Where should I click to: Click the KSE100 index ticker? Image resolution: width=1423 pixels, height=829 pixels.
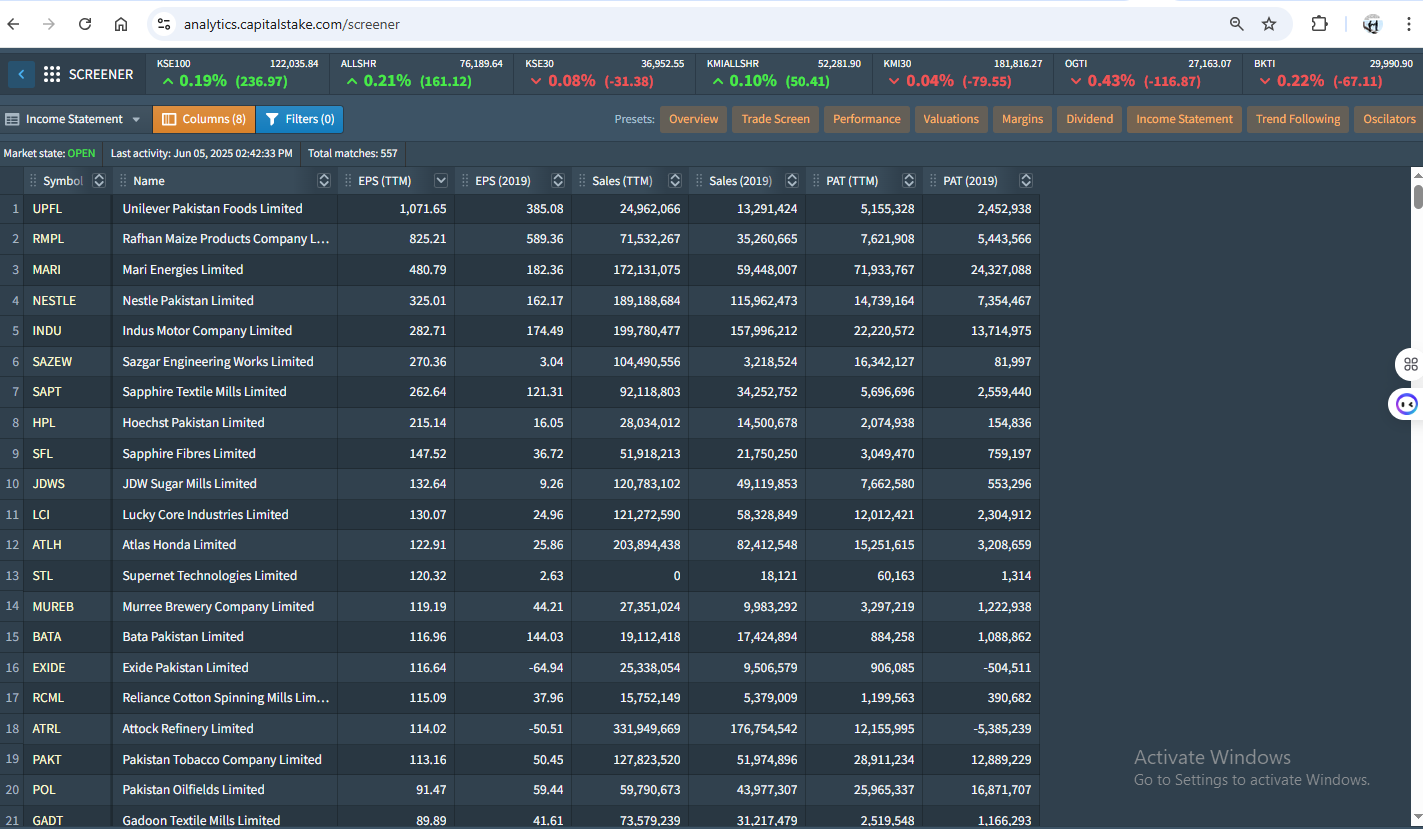(x=238, y=73)
